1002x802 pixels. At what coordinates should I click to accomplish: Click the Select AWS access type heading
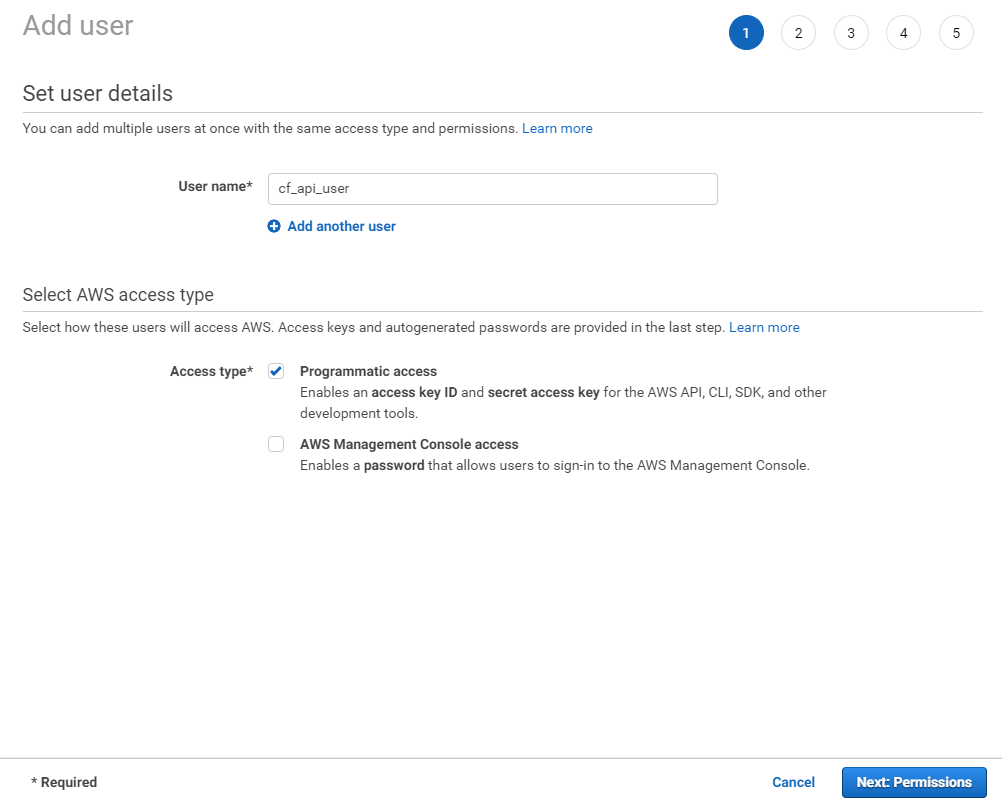pos(118,295)
